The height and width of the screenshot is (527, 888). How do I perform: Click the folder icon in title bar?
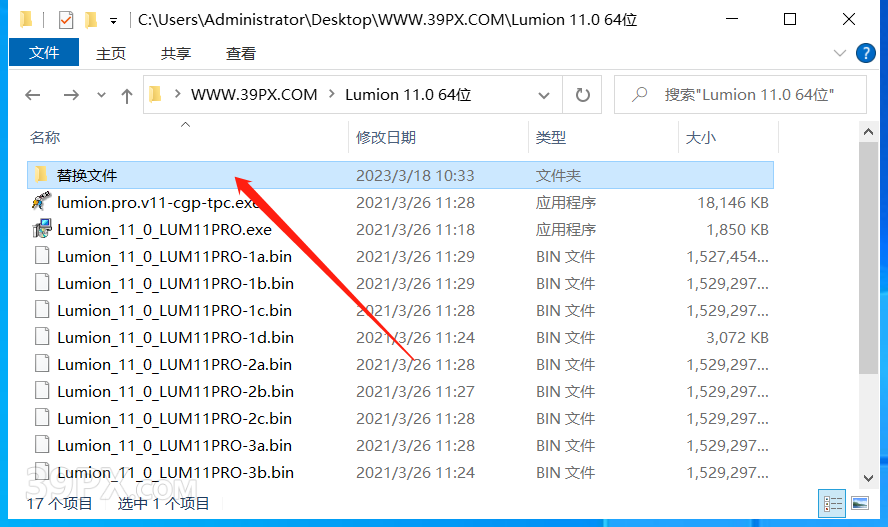(26, 20)
